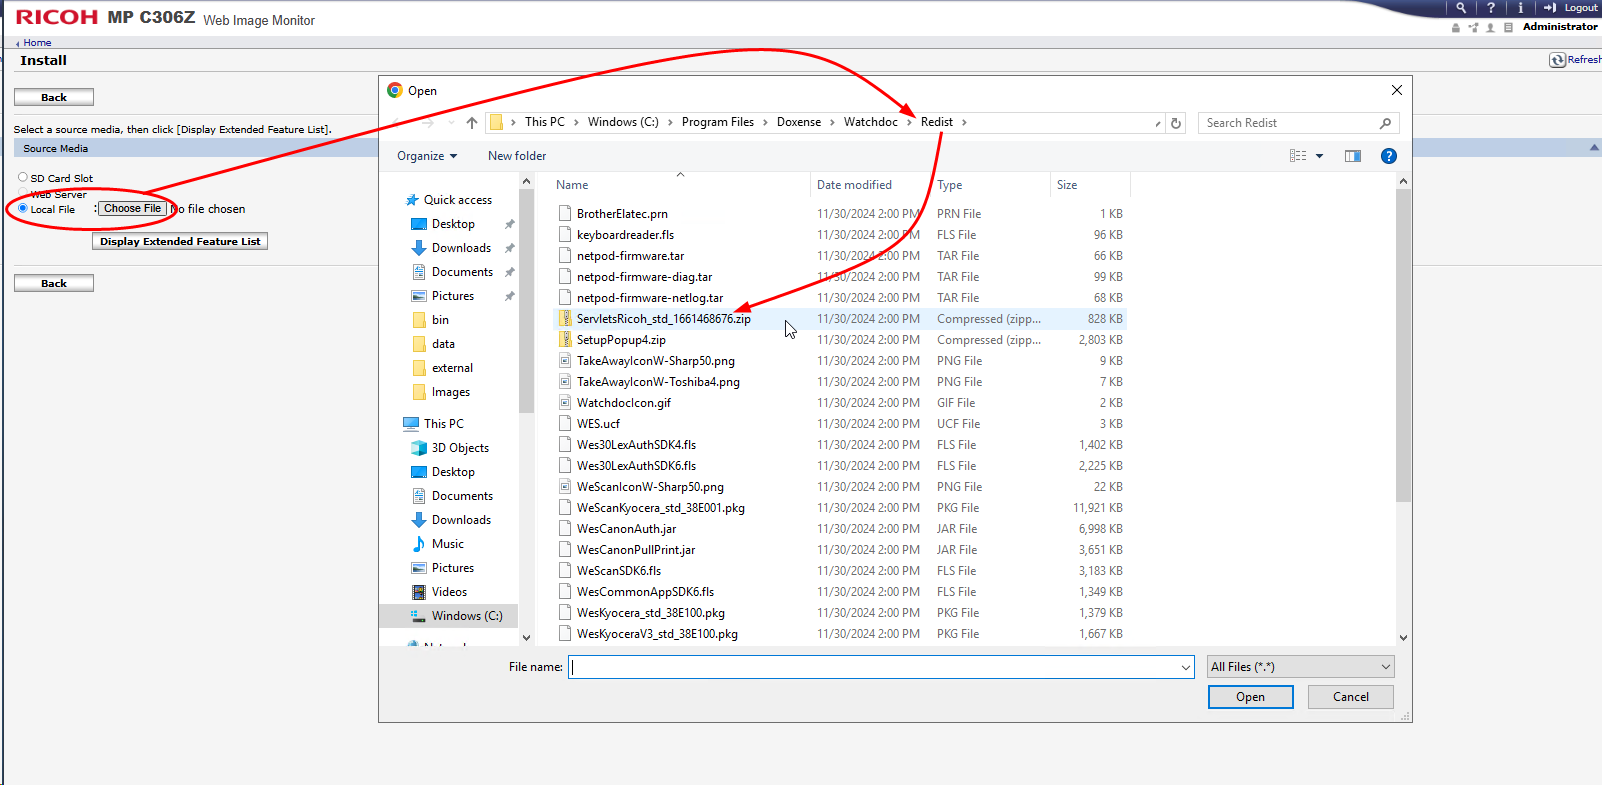Viewport: 1602px width, 785px height.
Task: Click the Cancel button in the dialog
Action: (1351, 697)
